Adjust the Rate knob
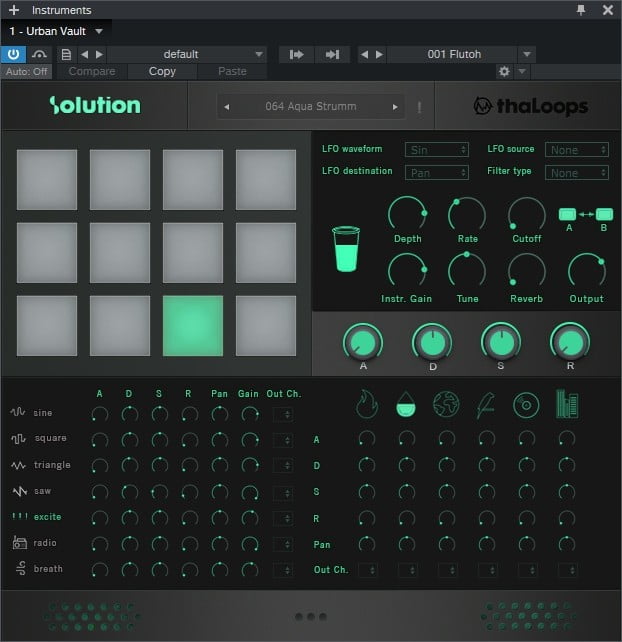Viewport: 622px width, 642px height. coord(467,214)
